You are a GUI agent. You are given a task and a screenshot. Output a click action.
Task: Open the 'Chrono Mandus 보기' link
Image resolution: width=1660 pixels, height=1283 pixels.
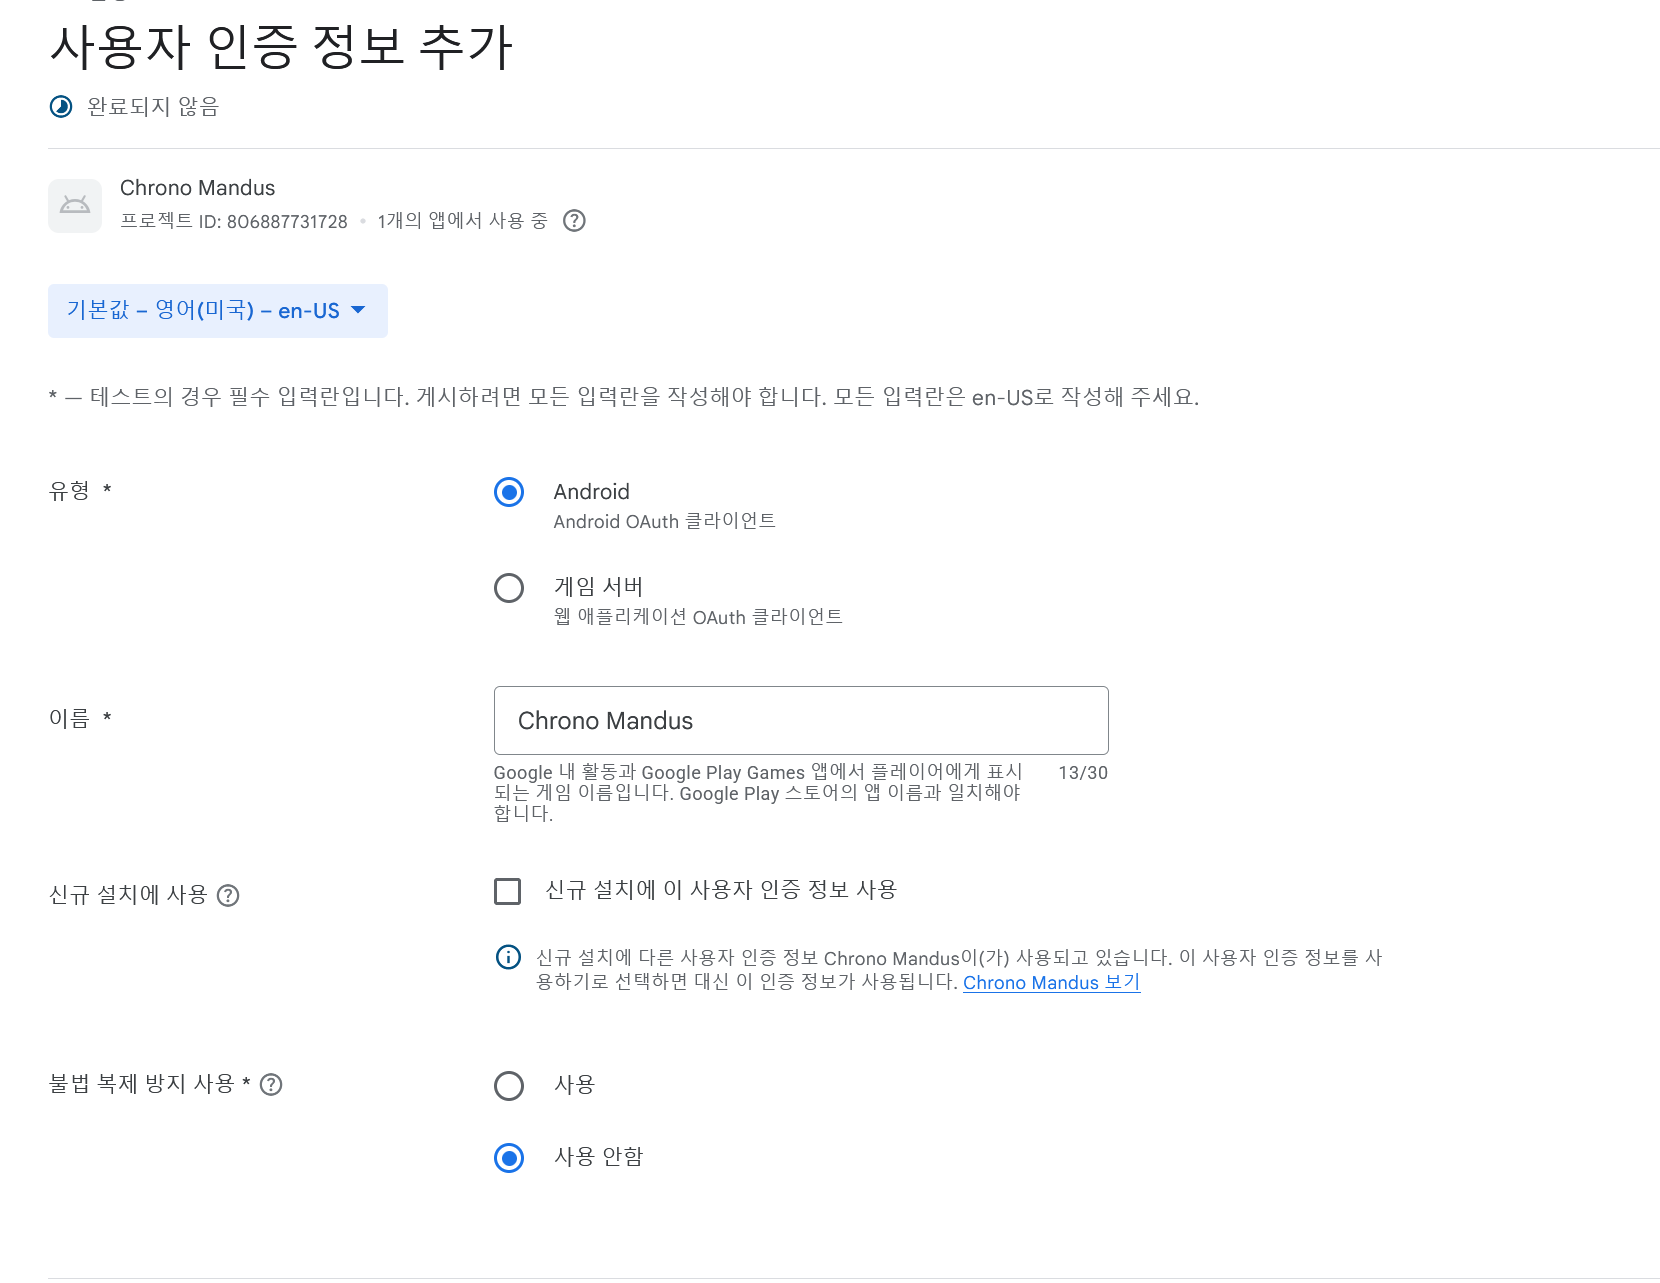click(x=1051, y=983)
